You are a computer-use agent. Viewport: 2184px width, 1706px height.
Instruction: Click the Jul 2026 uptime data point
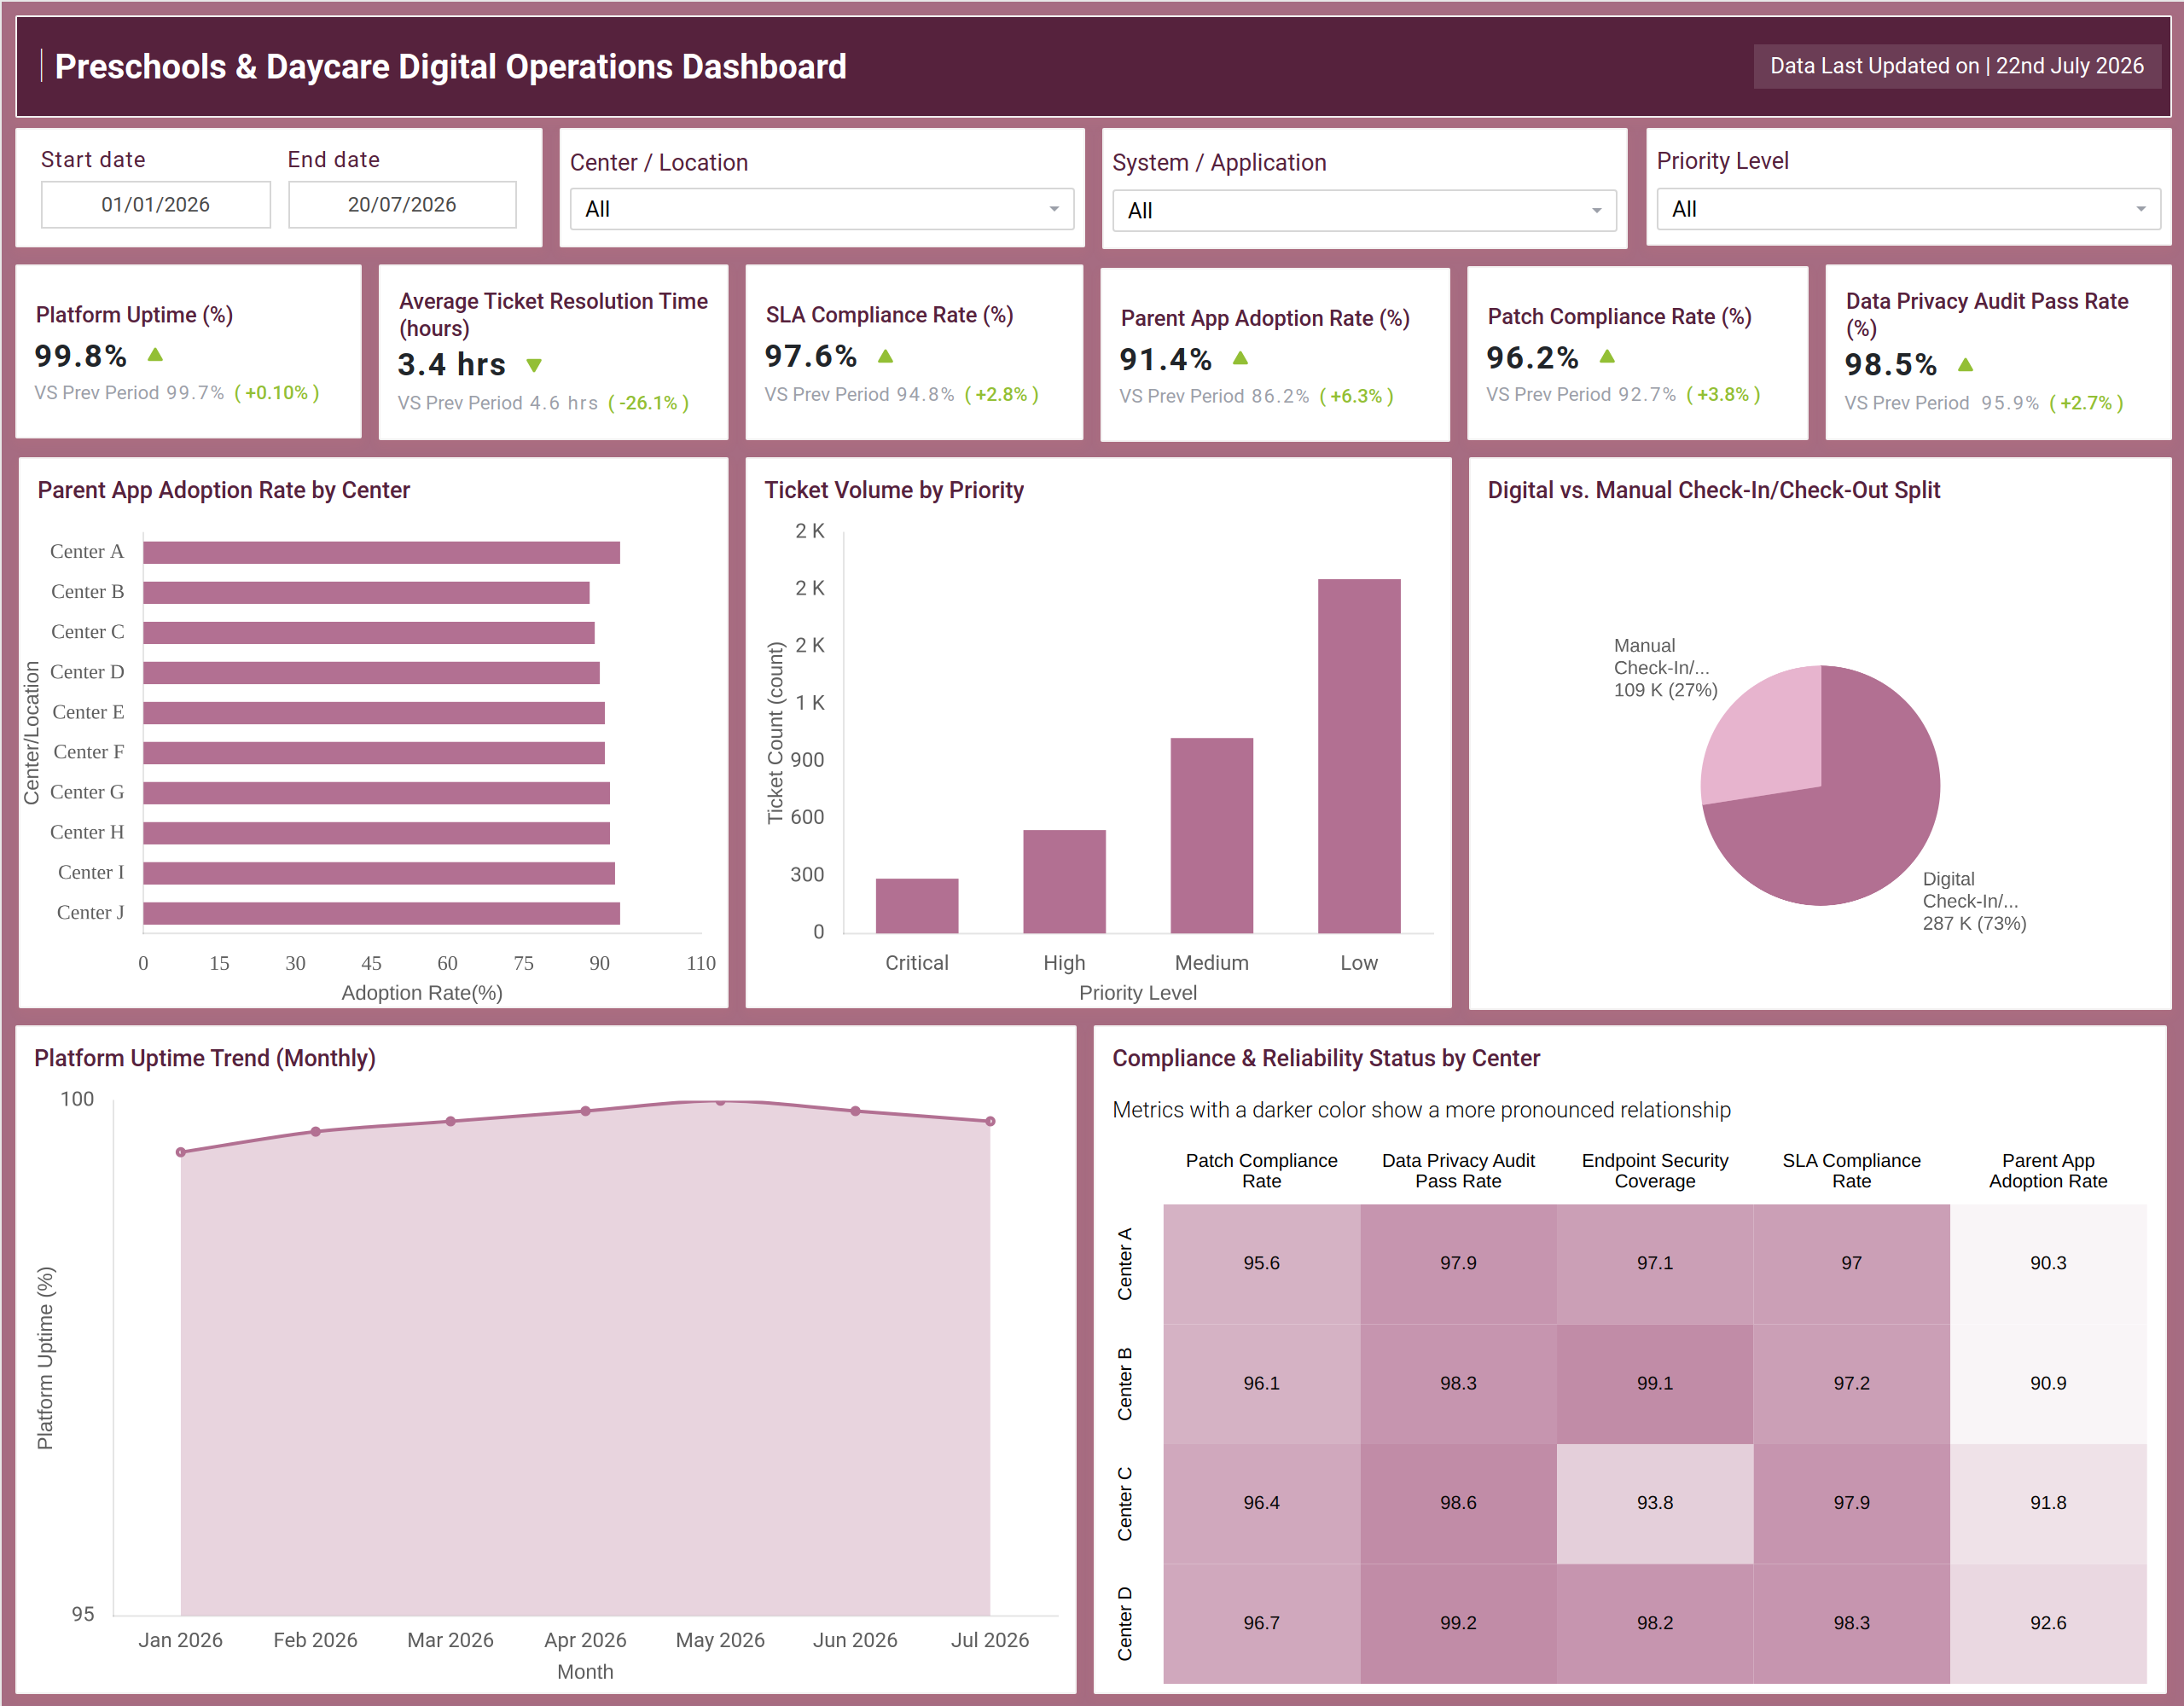990,1121
